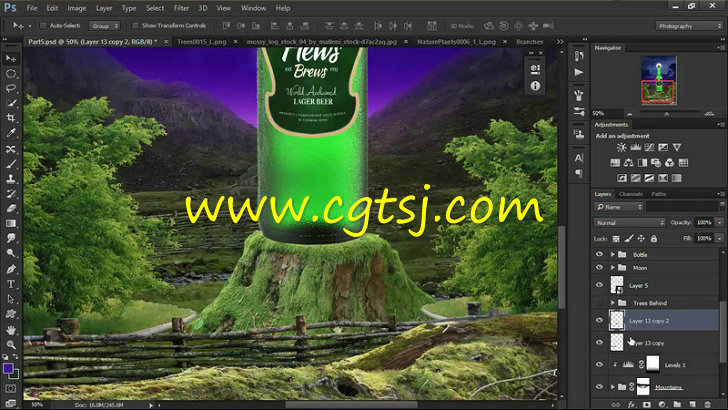Hide the Mountains group

(x=599, y=387)
